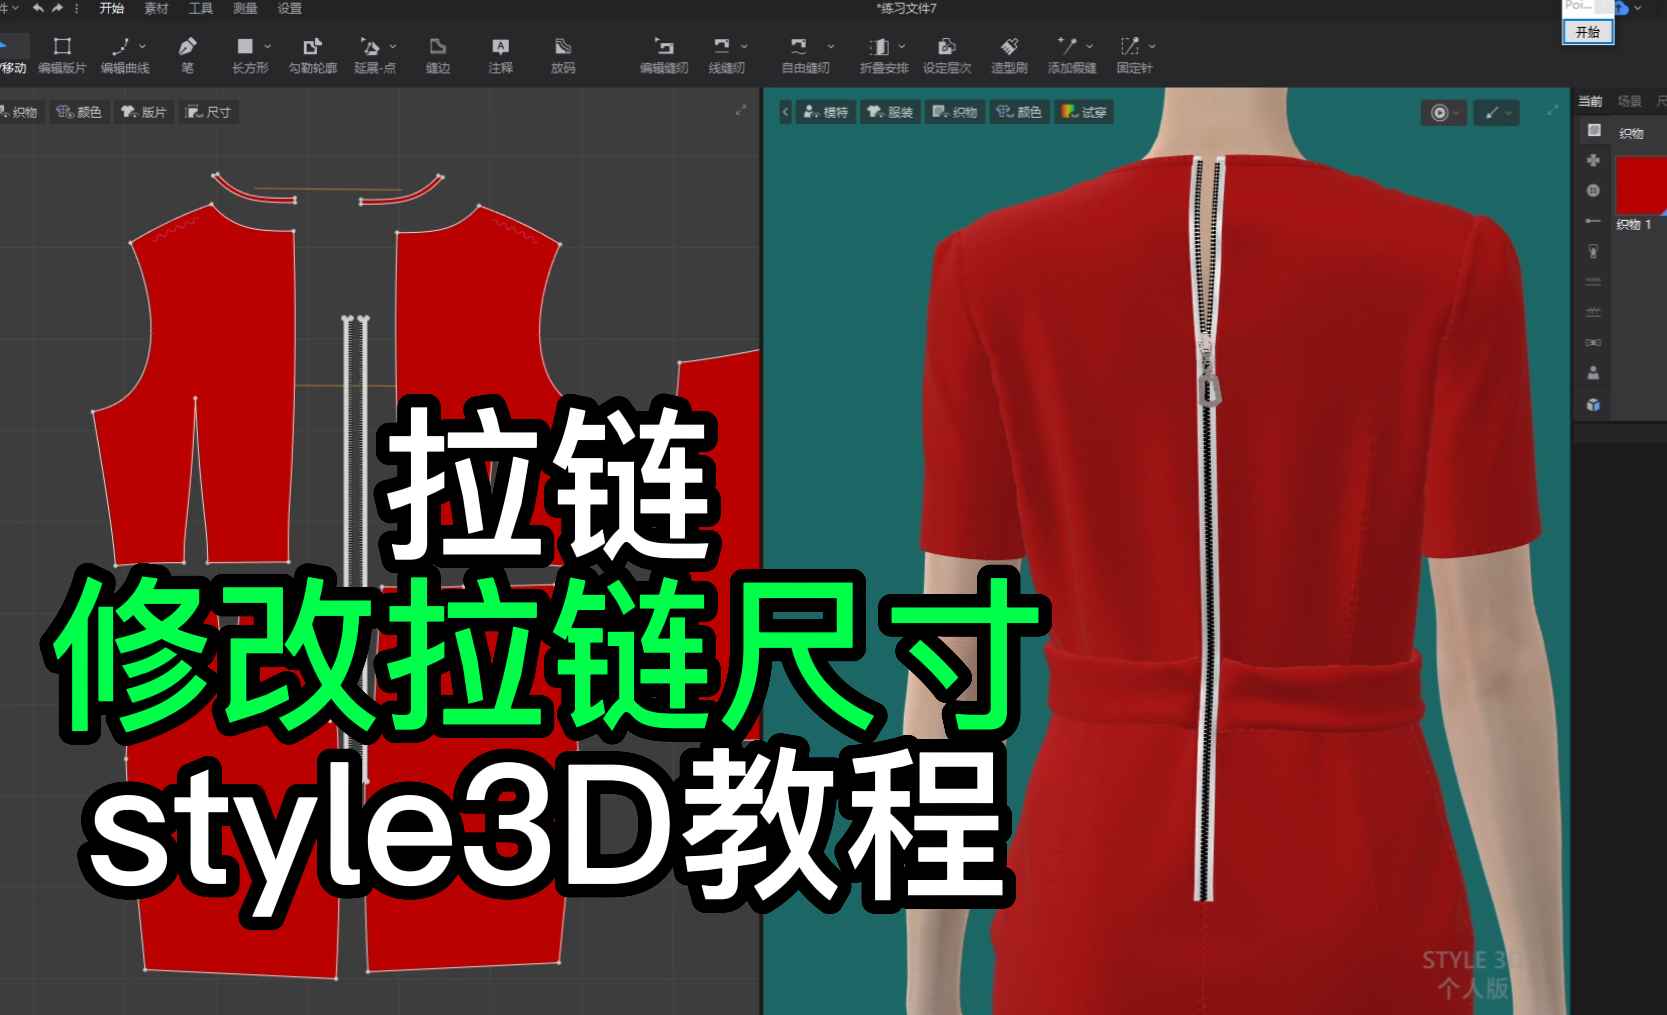Click the 折叠安排 fold arrangement tool
Screen dimensions: 1667x1015
point(884,55)
